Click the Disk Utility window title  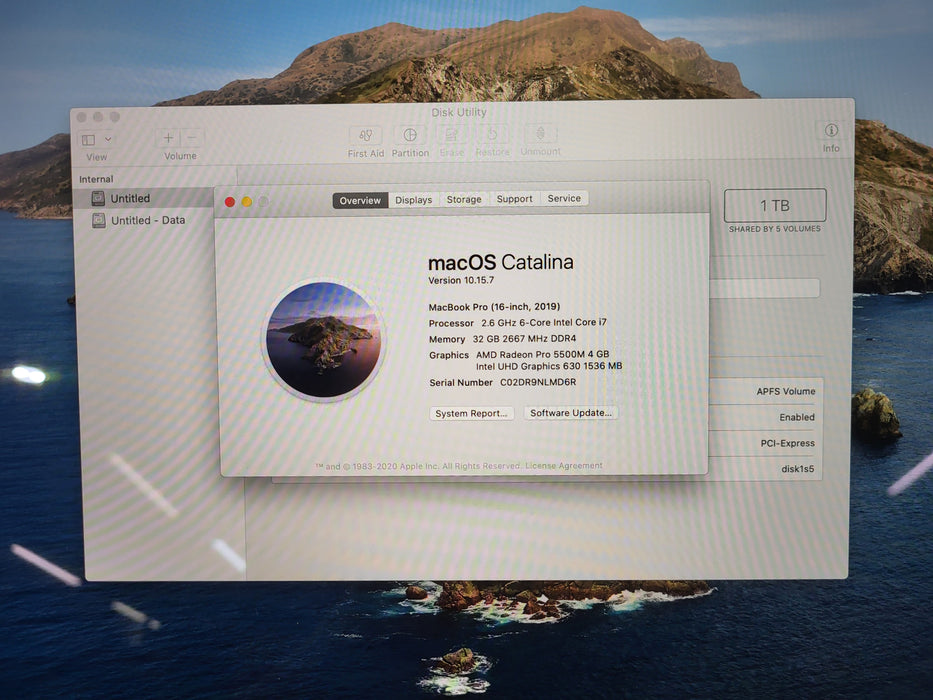459,112
